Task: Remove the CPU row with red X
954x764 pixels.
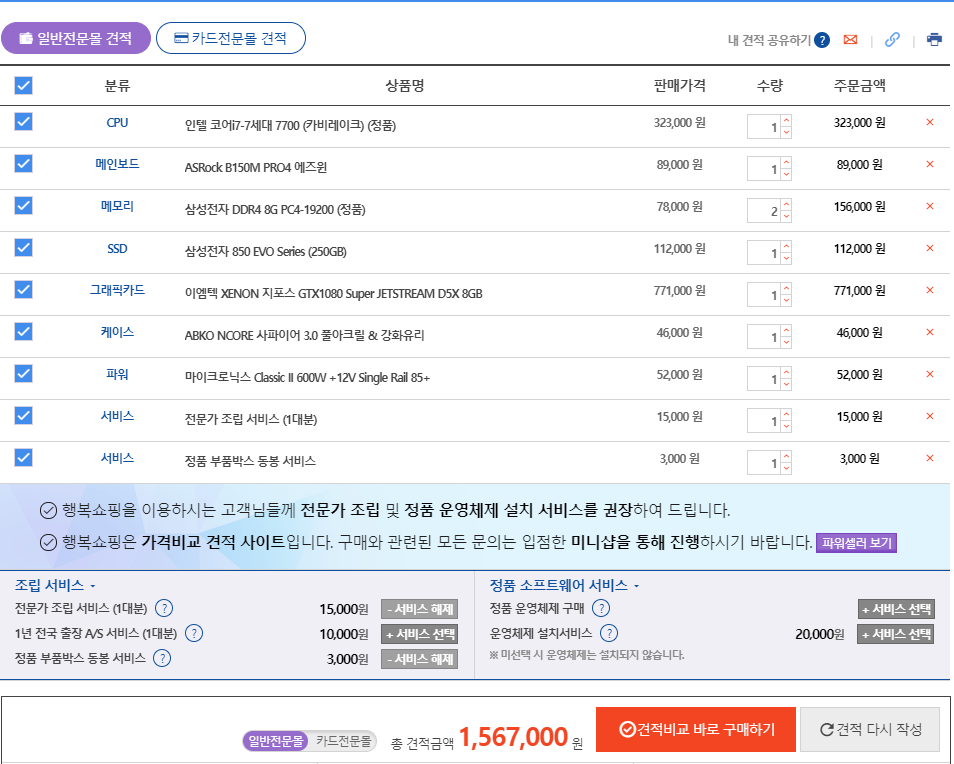Action: pyautogui.click(x=930, y=122)
